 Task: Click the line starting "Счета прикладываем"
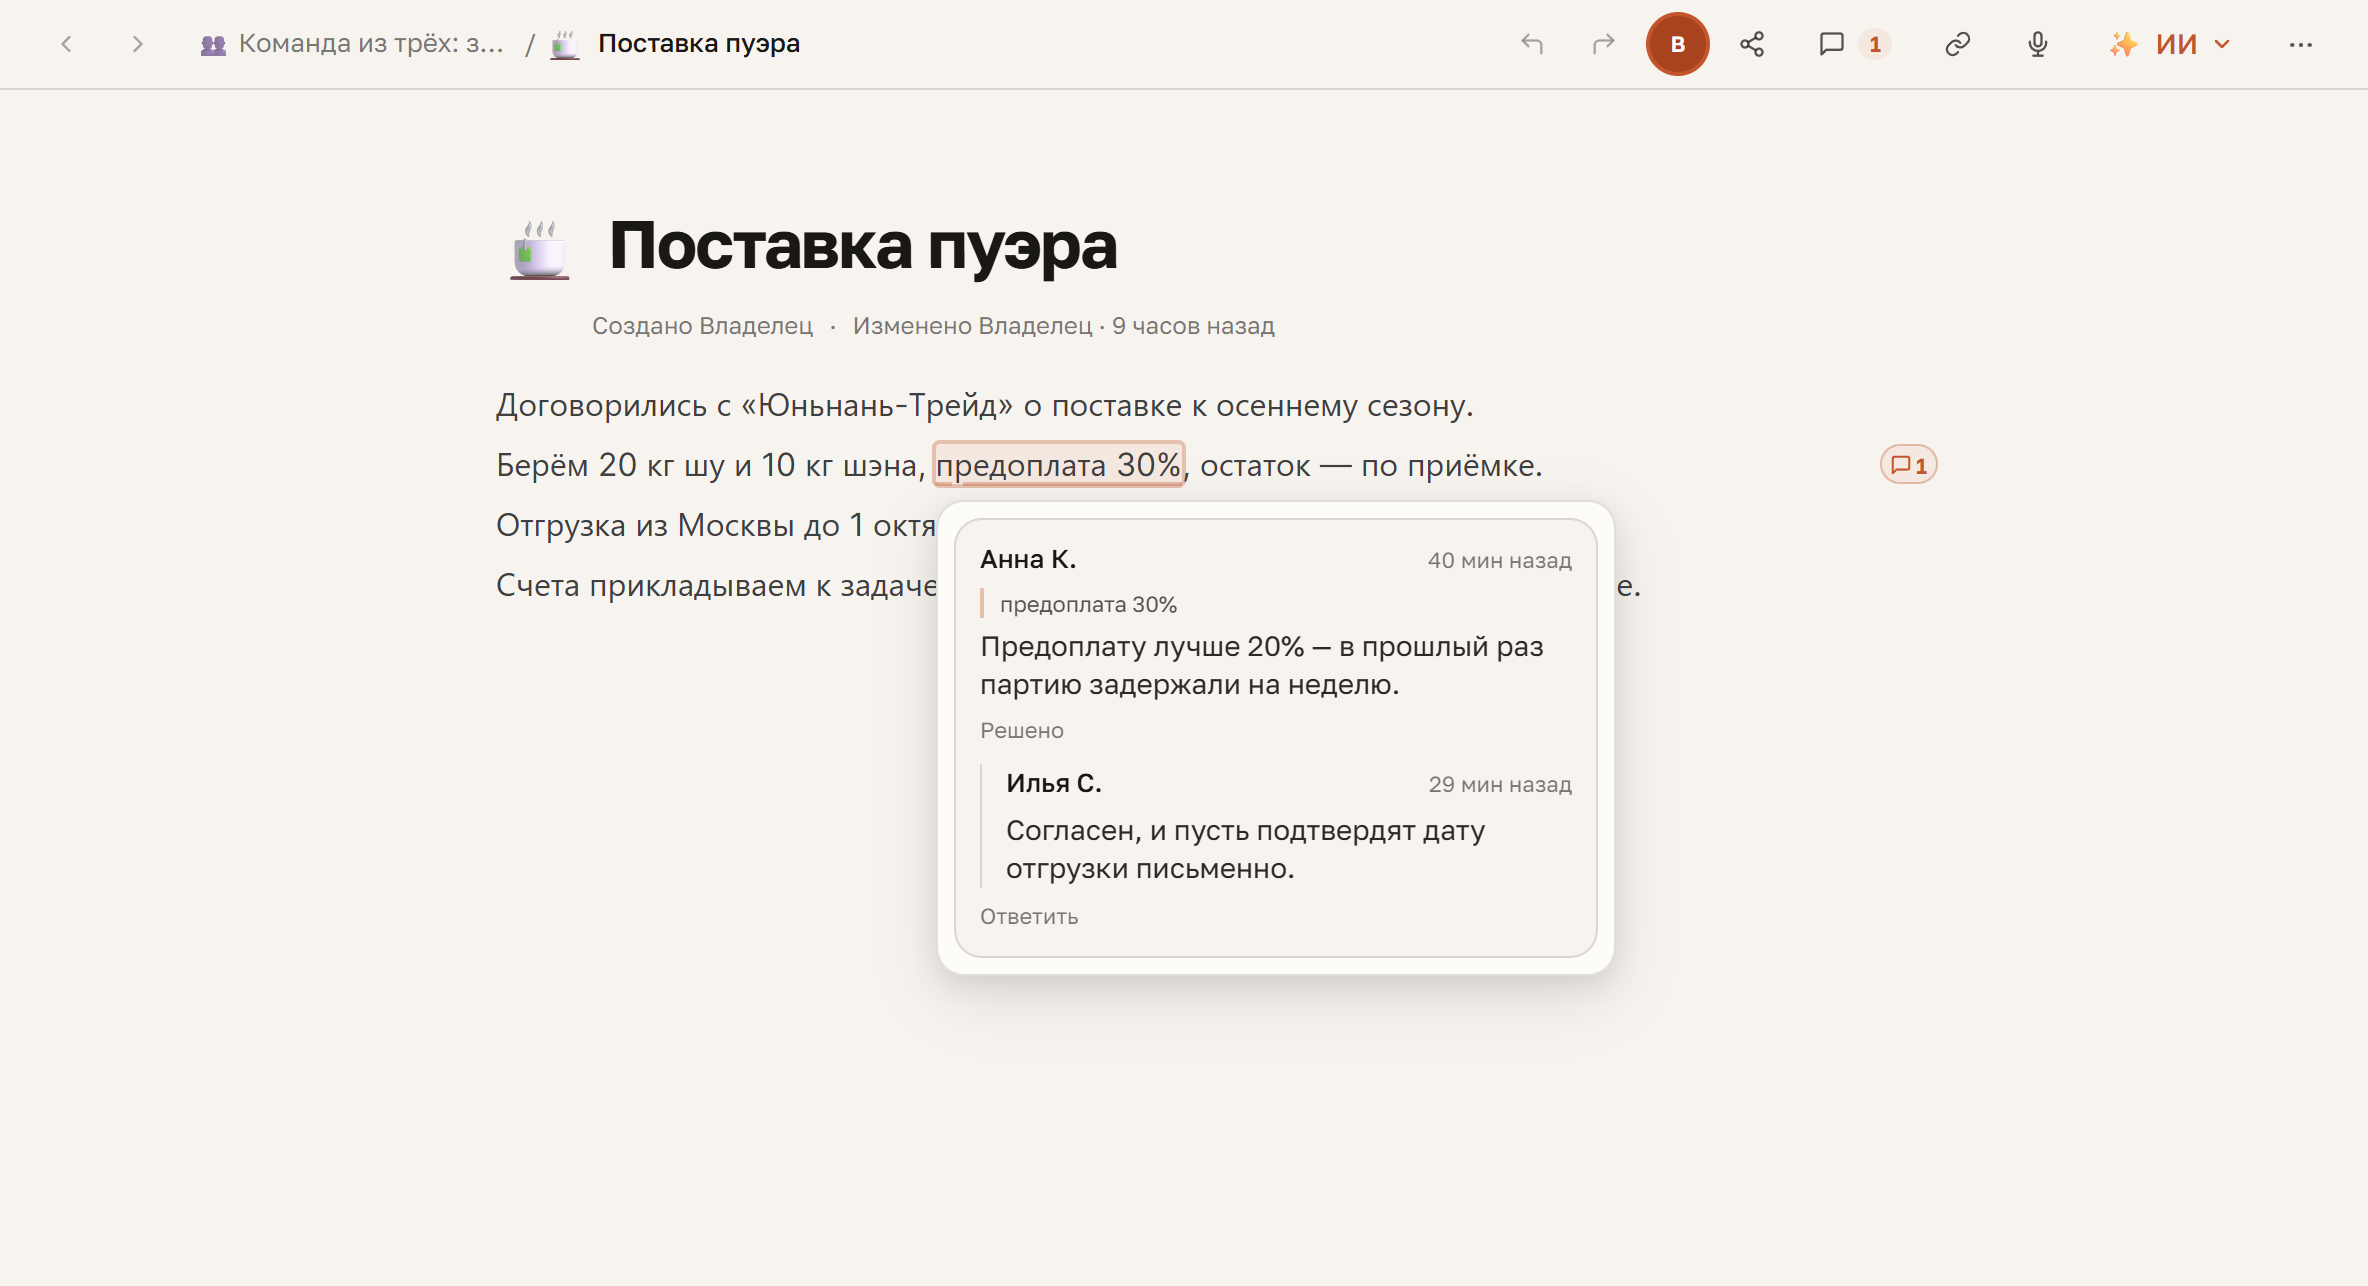[717, 586]
